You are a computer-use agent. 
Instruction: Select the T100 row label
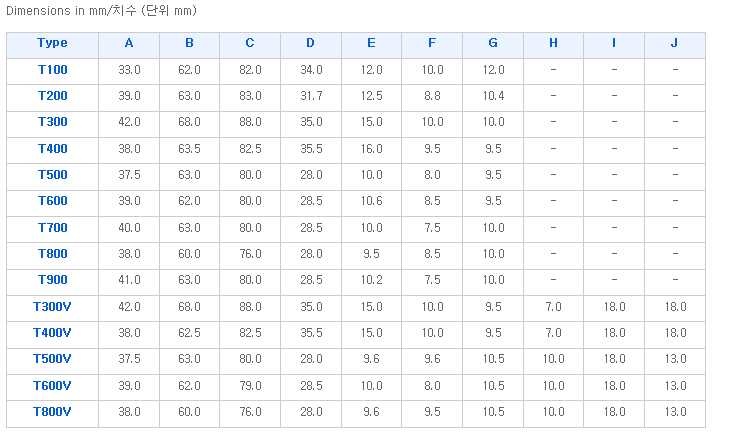[53, 70]
